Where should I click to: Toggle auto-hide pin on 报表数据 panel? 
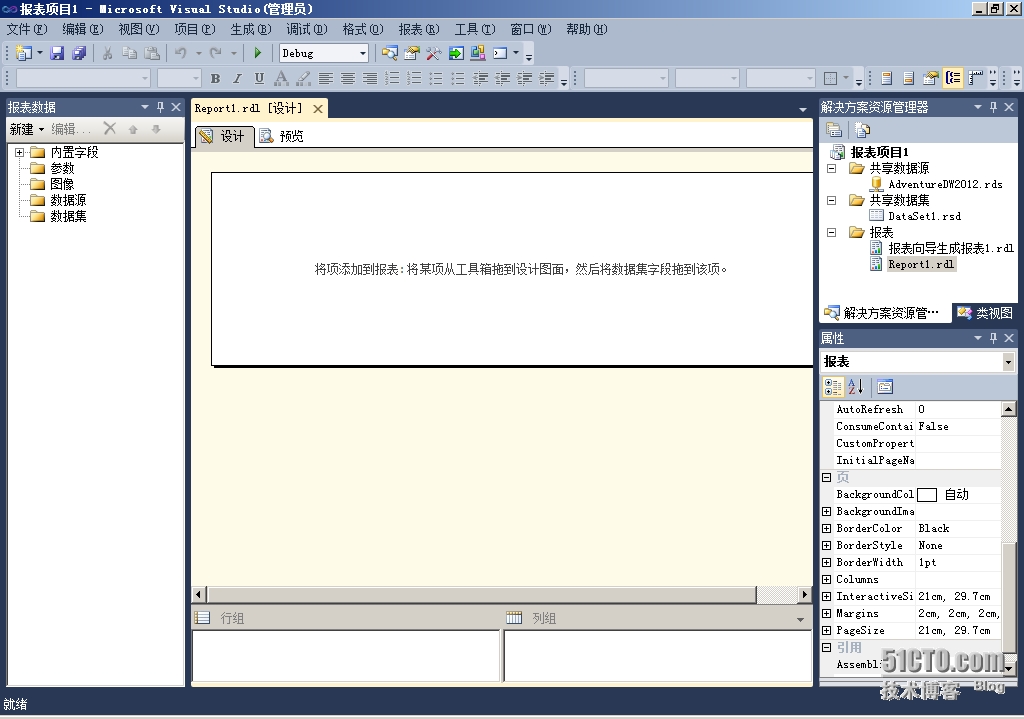(x=160, y=107)
